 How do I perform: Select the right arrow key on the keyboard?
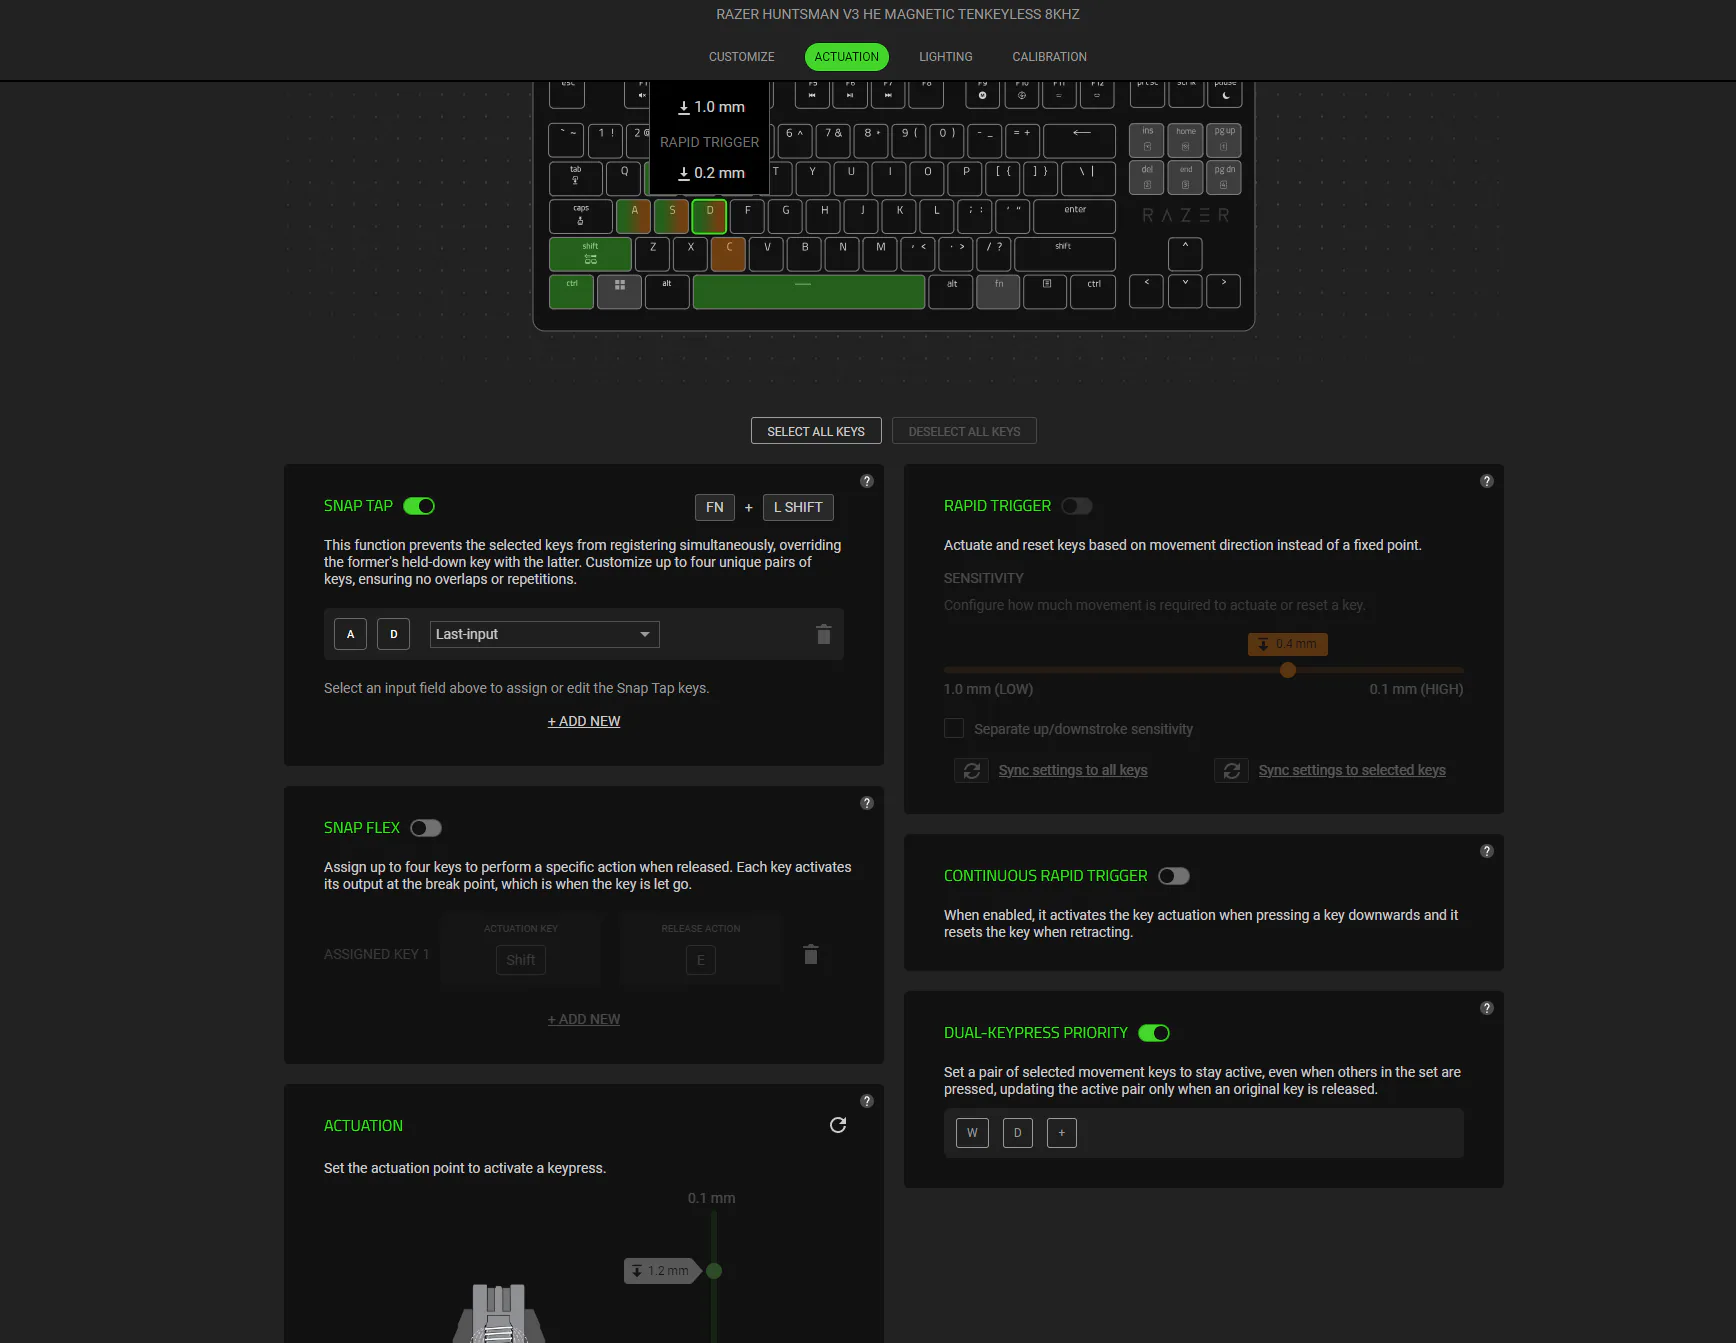point(1224,291)
